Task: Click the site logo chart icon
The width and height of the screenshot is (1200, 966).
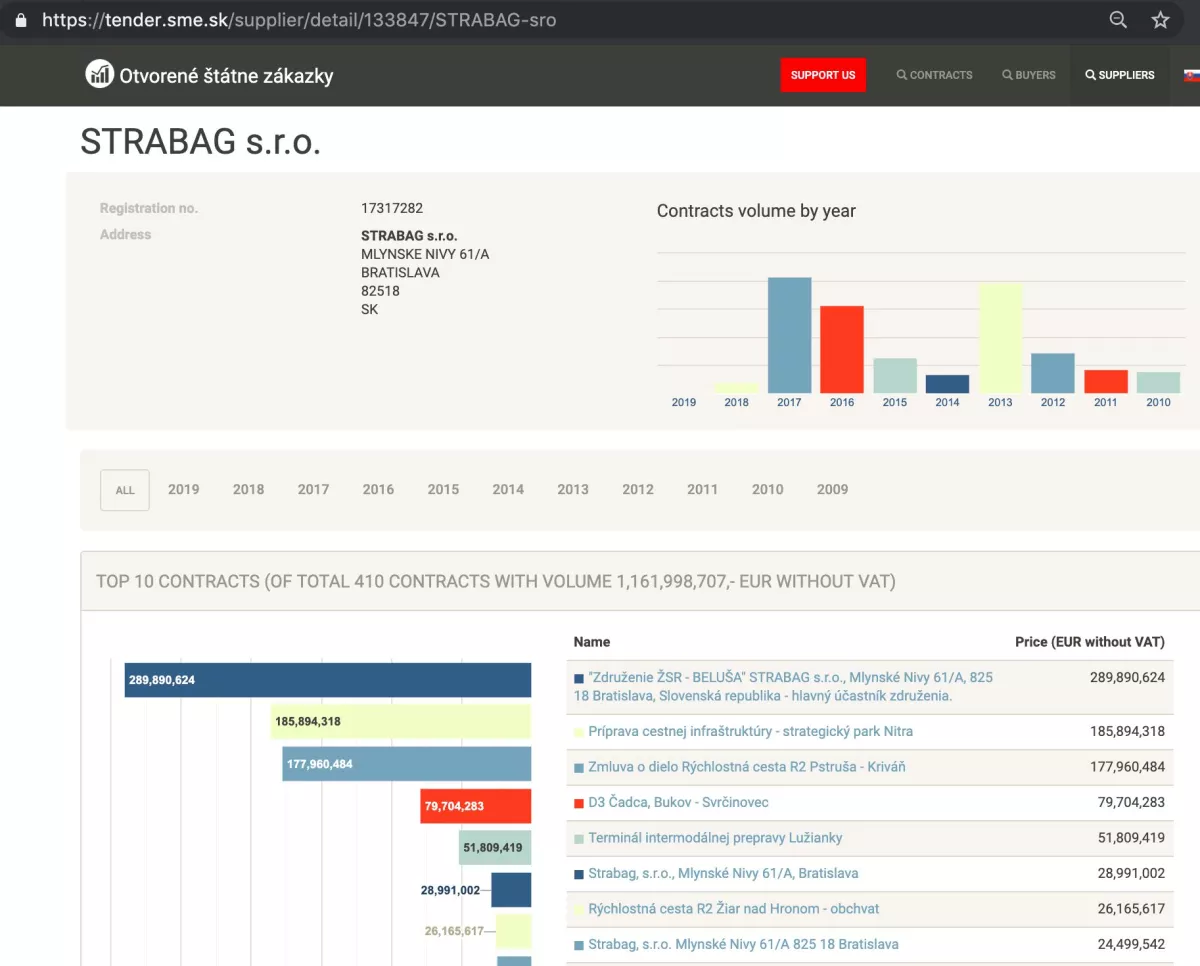Action: (99, 74)
